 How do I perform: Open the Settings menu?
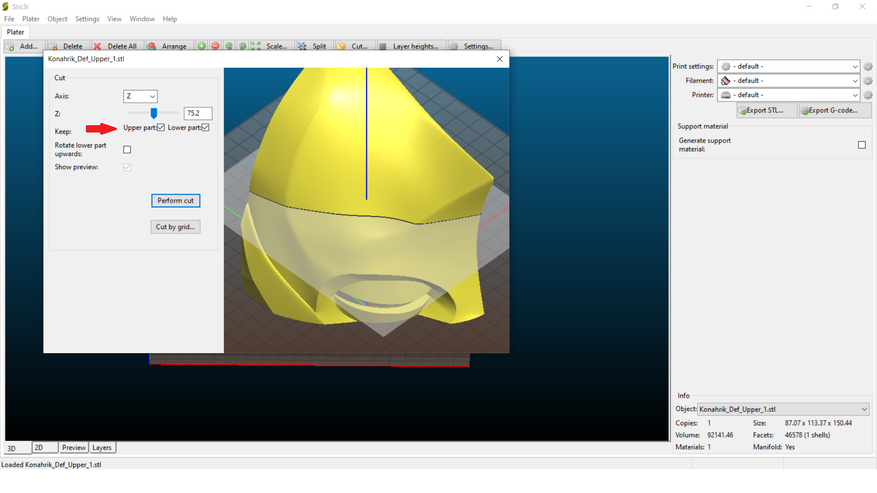[87, 19]
